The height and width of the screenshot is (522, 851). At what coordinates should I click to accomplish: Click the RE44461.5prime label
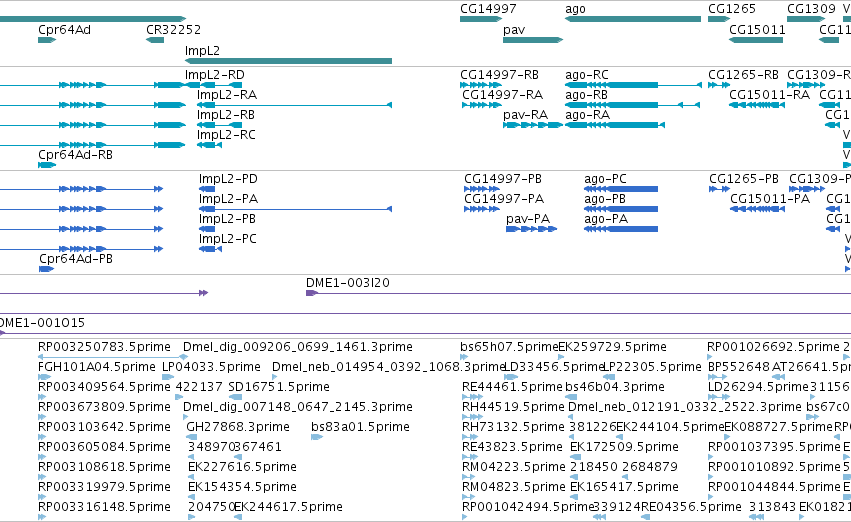click(512, 387)
